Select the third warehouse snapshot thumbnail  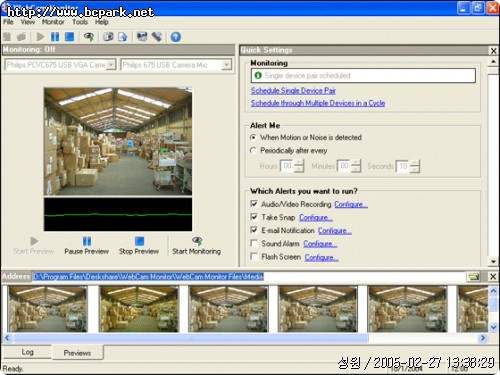coord(228,309)
